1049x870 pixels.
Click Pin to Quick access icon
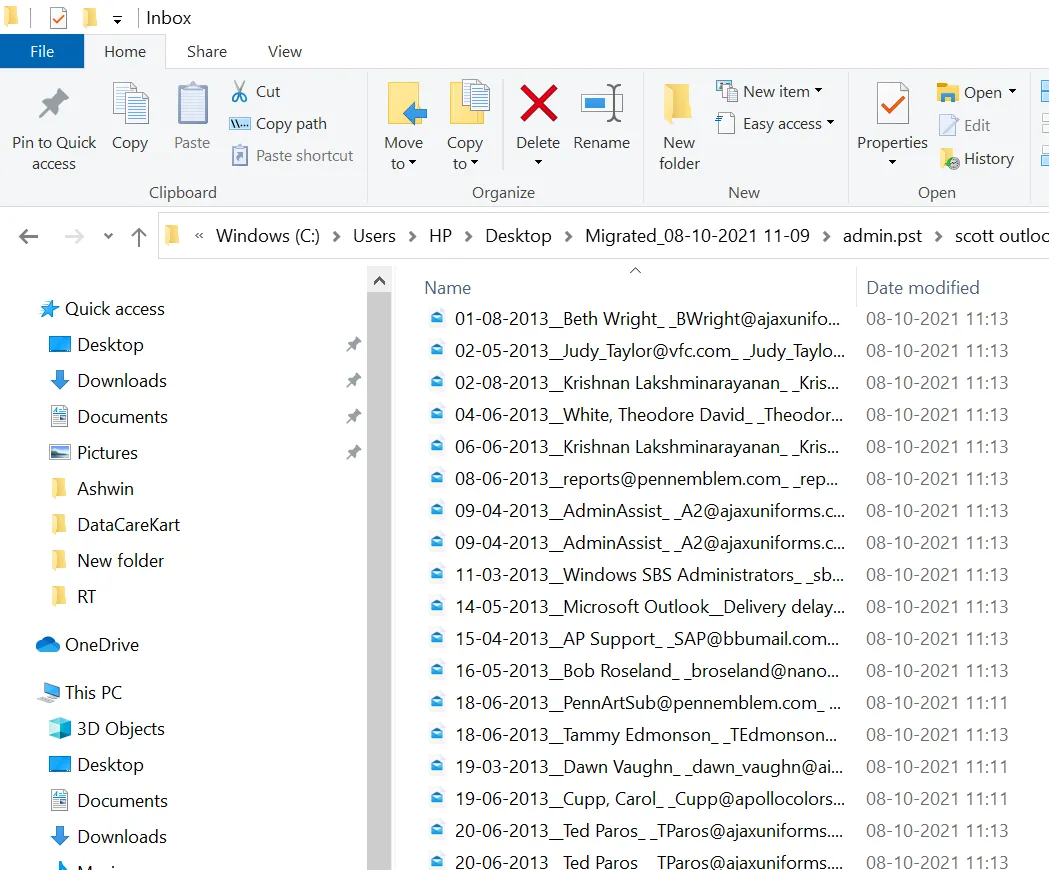(x=54, y=105)
